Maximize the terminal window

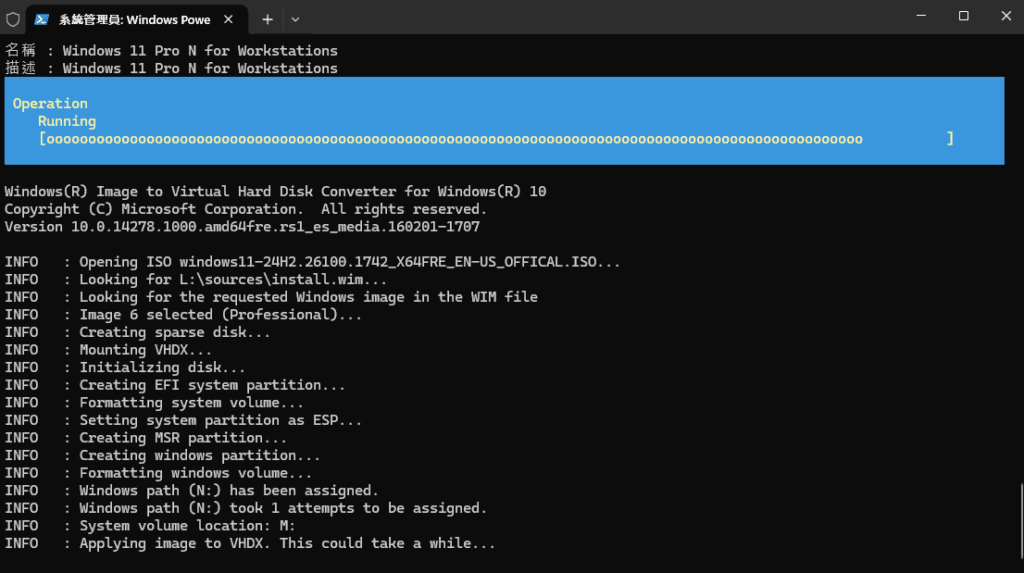click(x=964, y=16)
